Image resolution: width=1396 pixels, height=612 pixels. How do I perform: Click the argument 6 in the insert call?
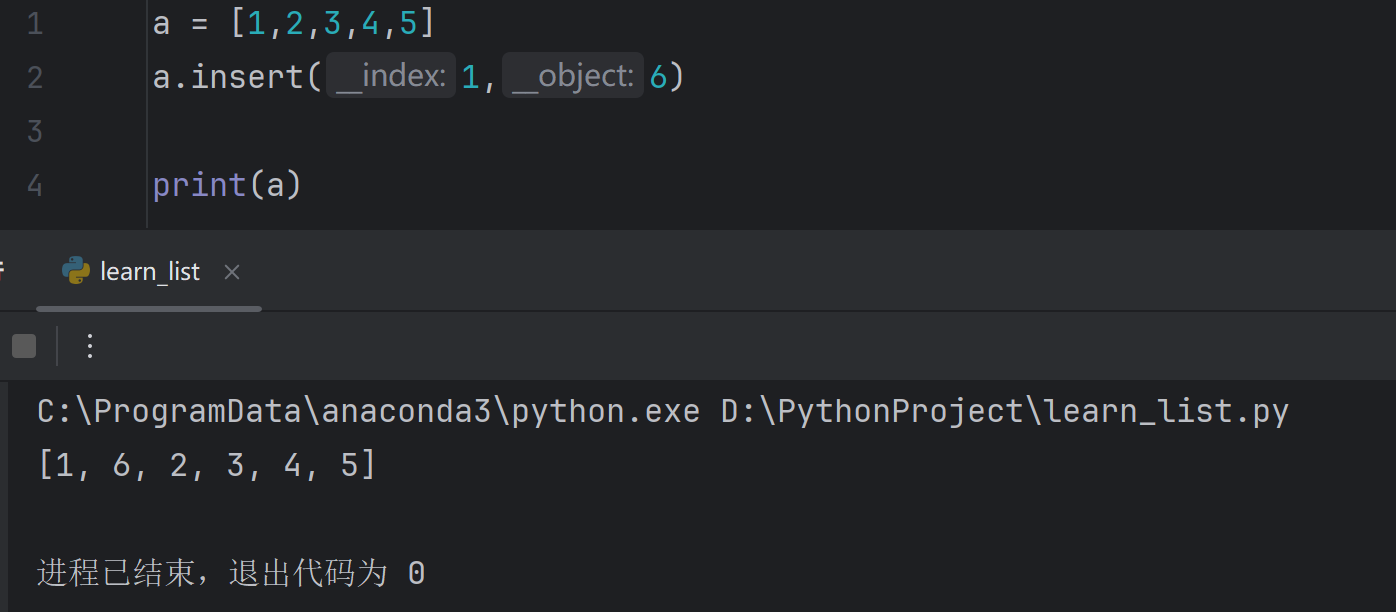(658, 77)
